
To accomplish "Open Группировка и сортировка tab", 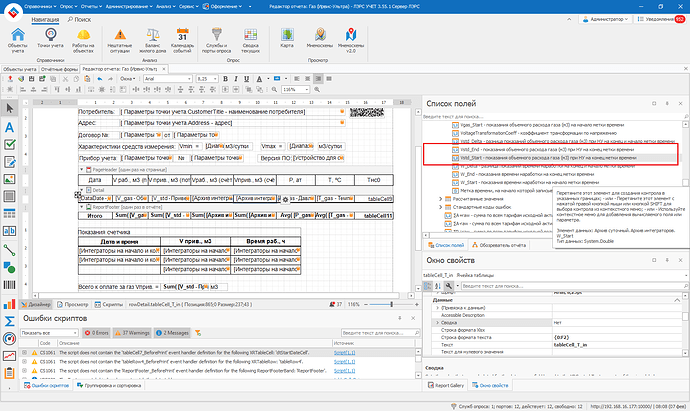I will click(x=109, y=385).
